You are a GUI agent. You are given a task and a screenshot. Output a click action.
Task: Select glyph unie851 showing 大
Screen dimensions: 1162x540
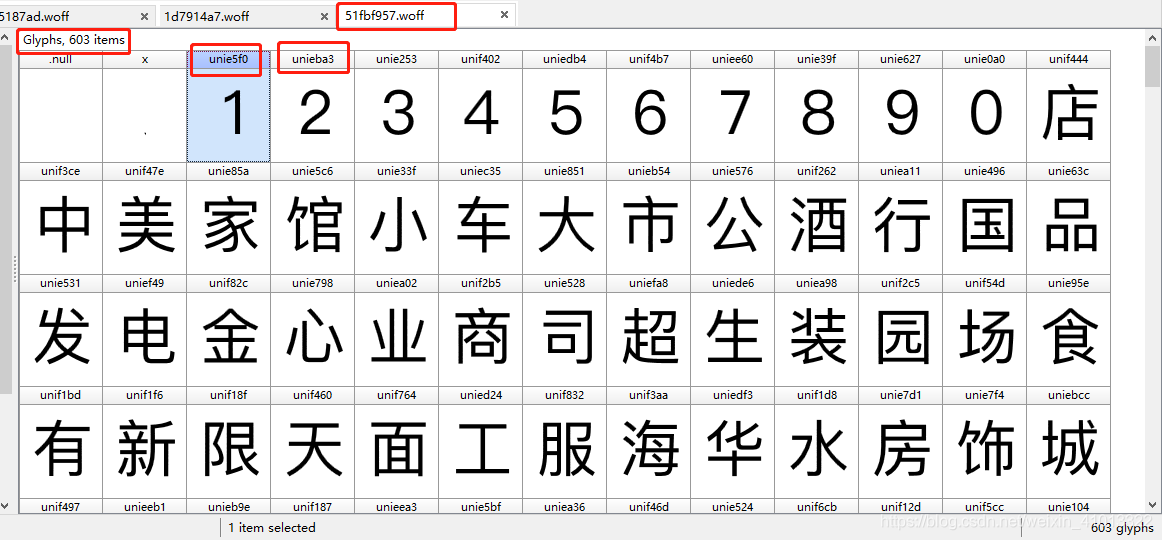565,219
